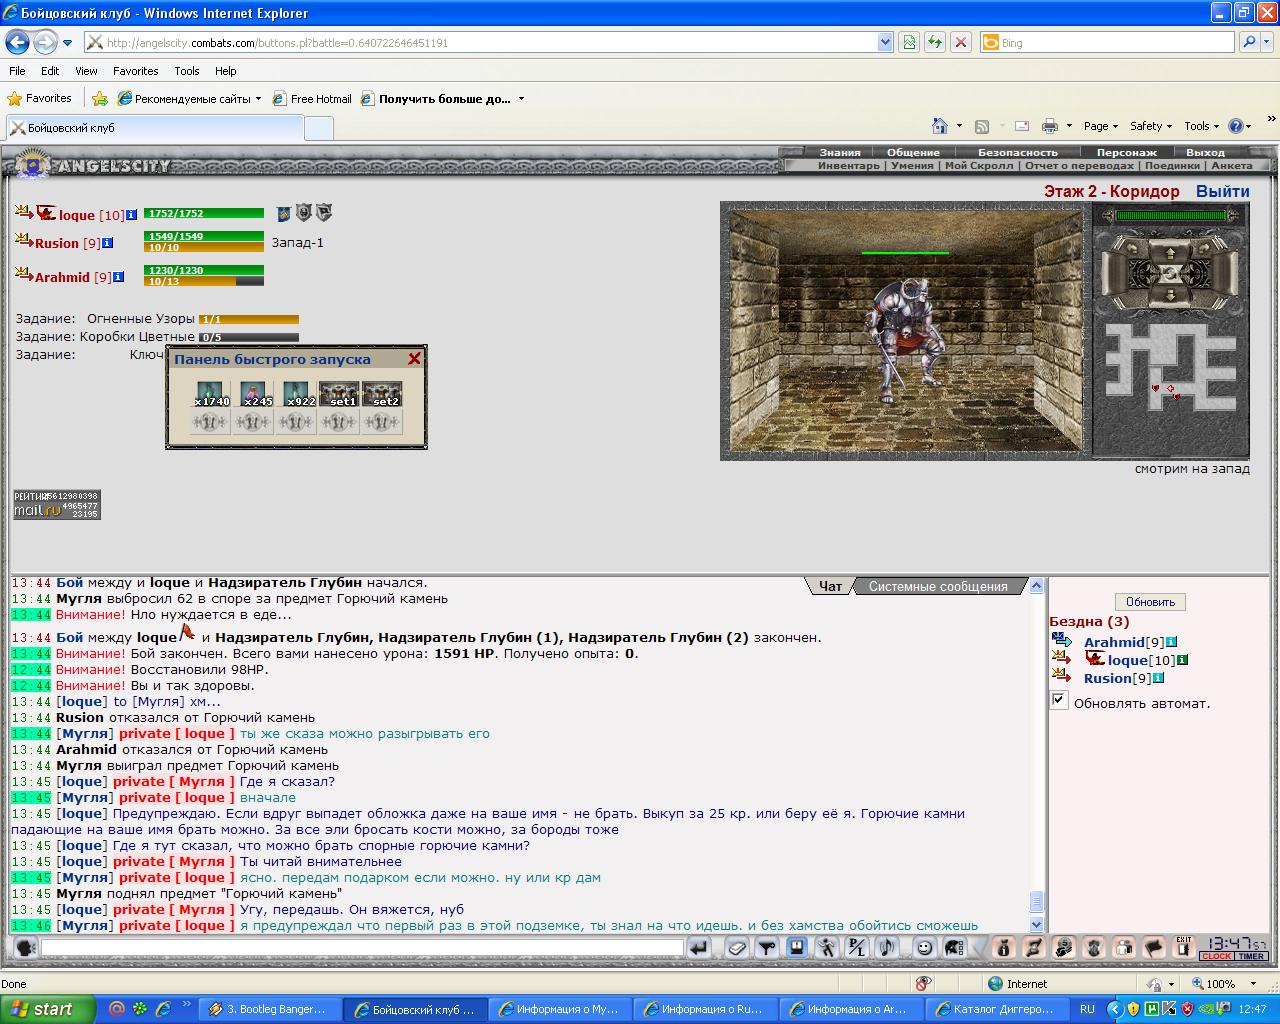Click the send message arrow button

click(699, 947)
